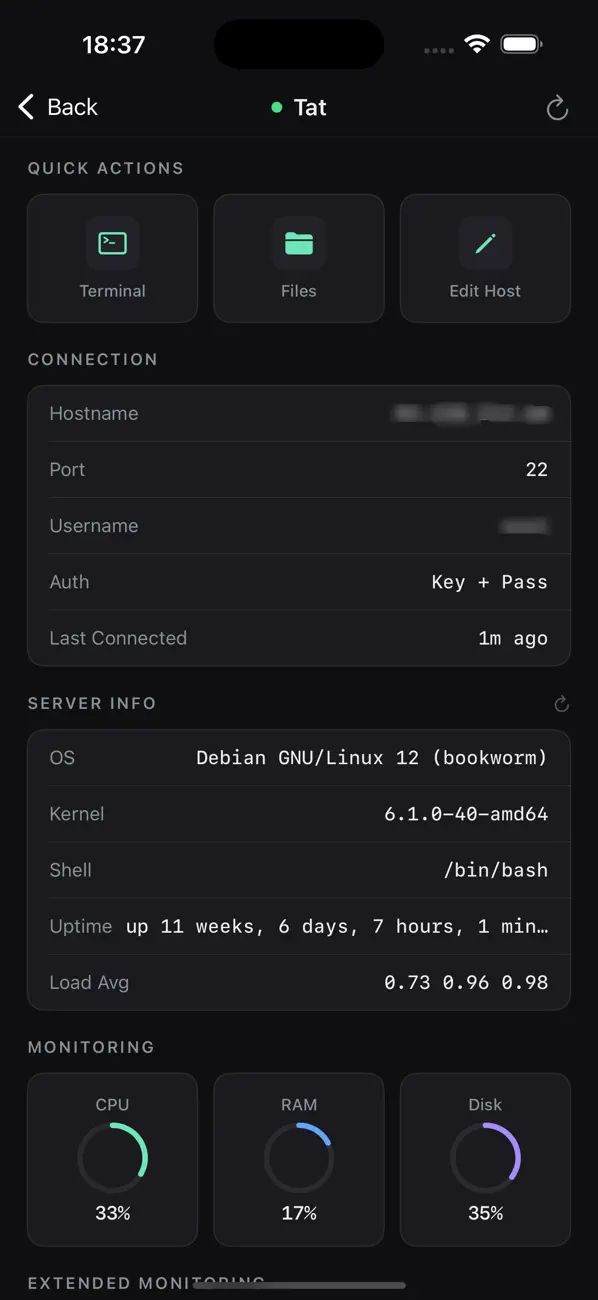Refresh the Server Info section
598x1300 pixels.
(x=561, y=703)
